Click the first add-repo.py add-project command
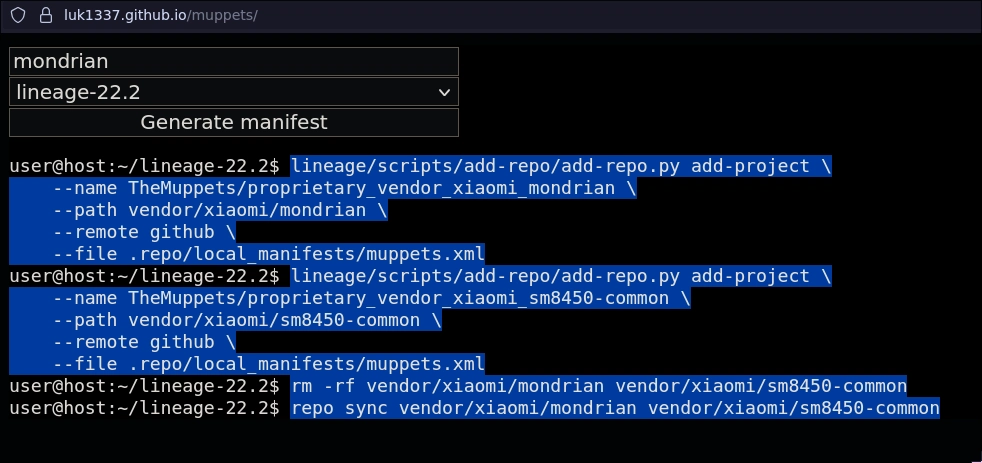This screenshot has height=463, width=982. click(x=560, y=166)
